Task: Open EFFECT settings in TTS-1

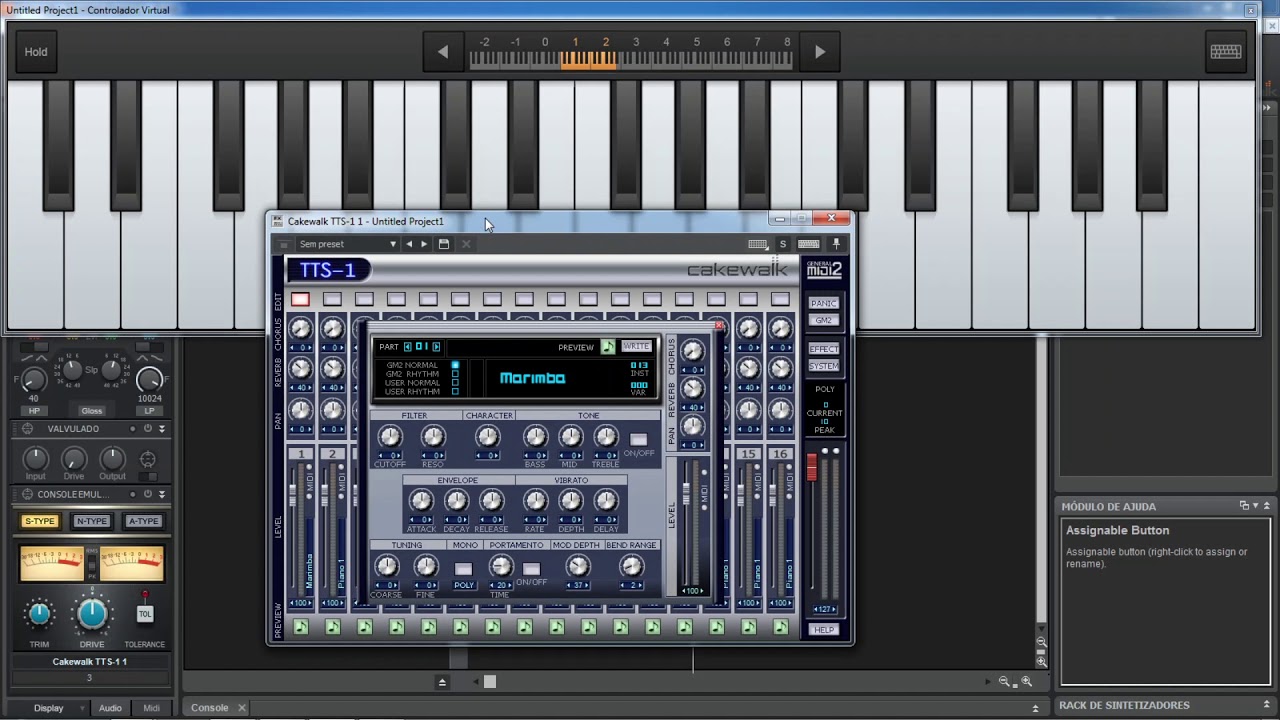Action: [x=824, y=349]
